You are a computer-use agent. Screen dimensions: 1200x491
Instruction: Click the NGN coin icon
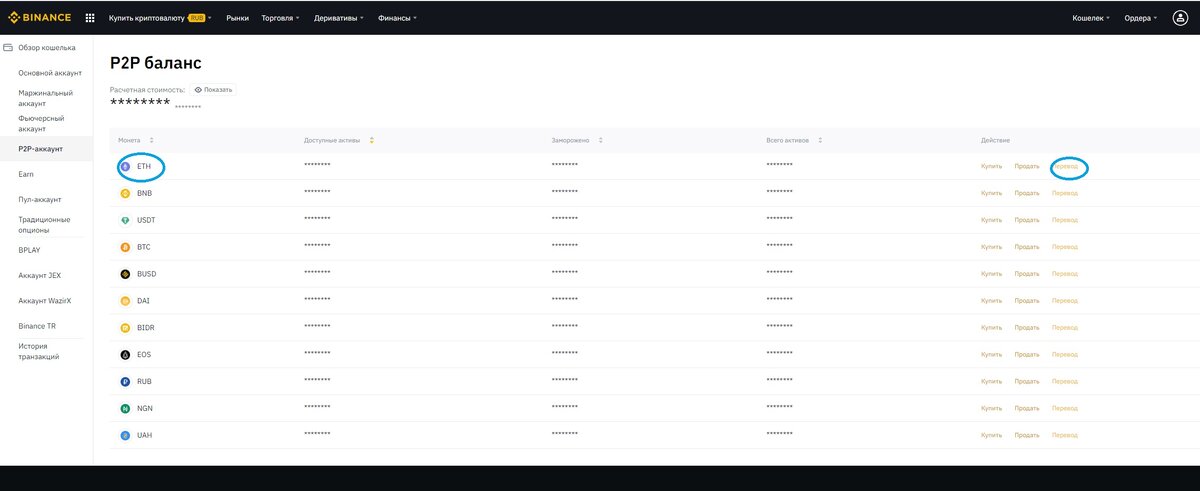(126, 409)
